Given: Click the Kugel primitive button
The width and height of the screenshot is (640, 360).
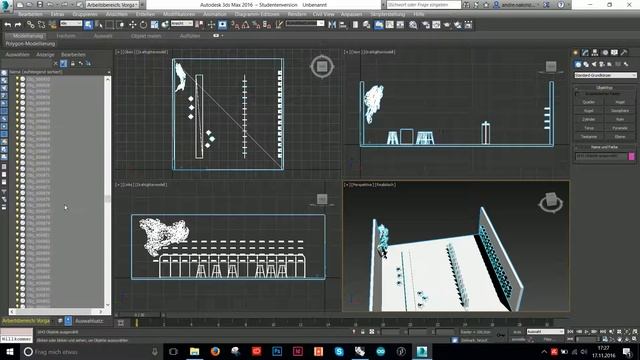Looking at the screenshot, I should (x=589, y=111).
